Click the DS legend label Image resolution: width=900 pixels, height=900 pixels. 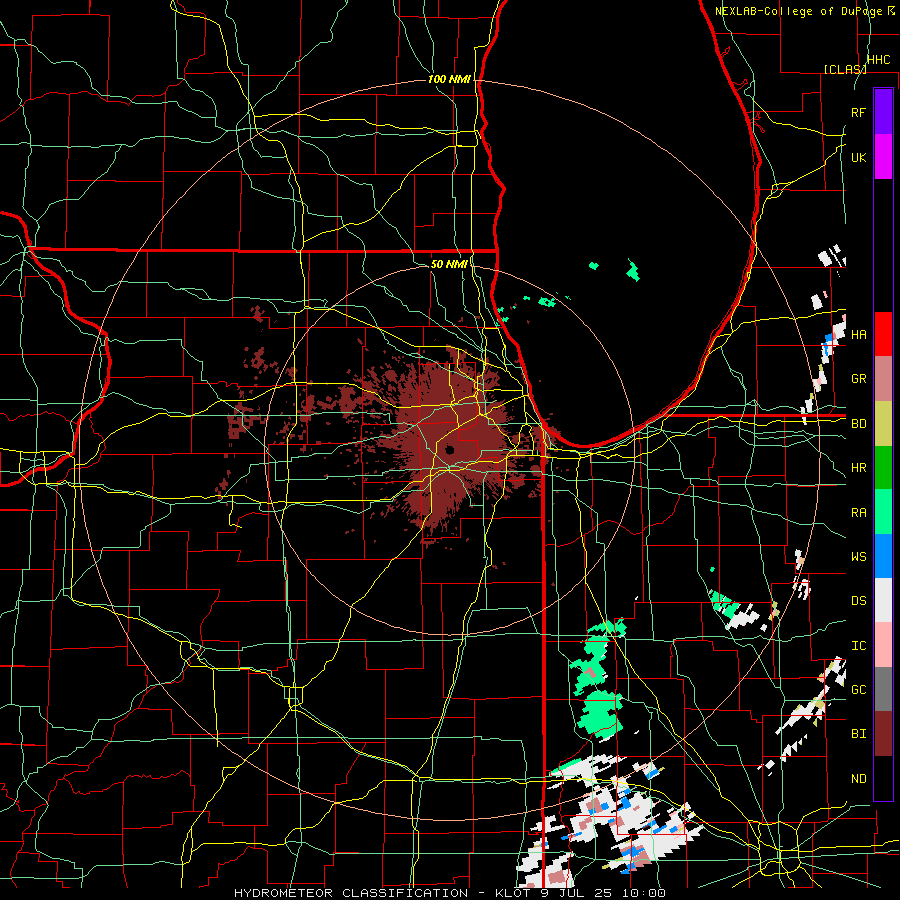point(858,601)
